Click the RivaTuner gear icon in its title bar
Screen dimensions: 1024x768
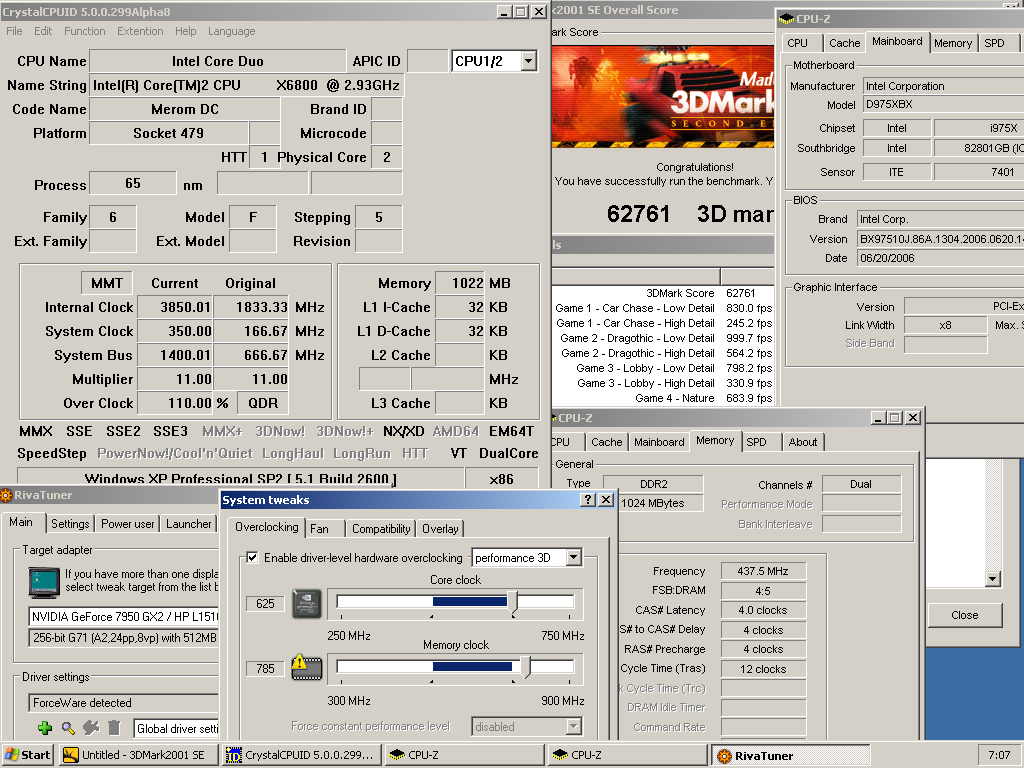(6, 495)
